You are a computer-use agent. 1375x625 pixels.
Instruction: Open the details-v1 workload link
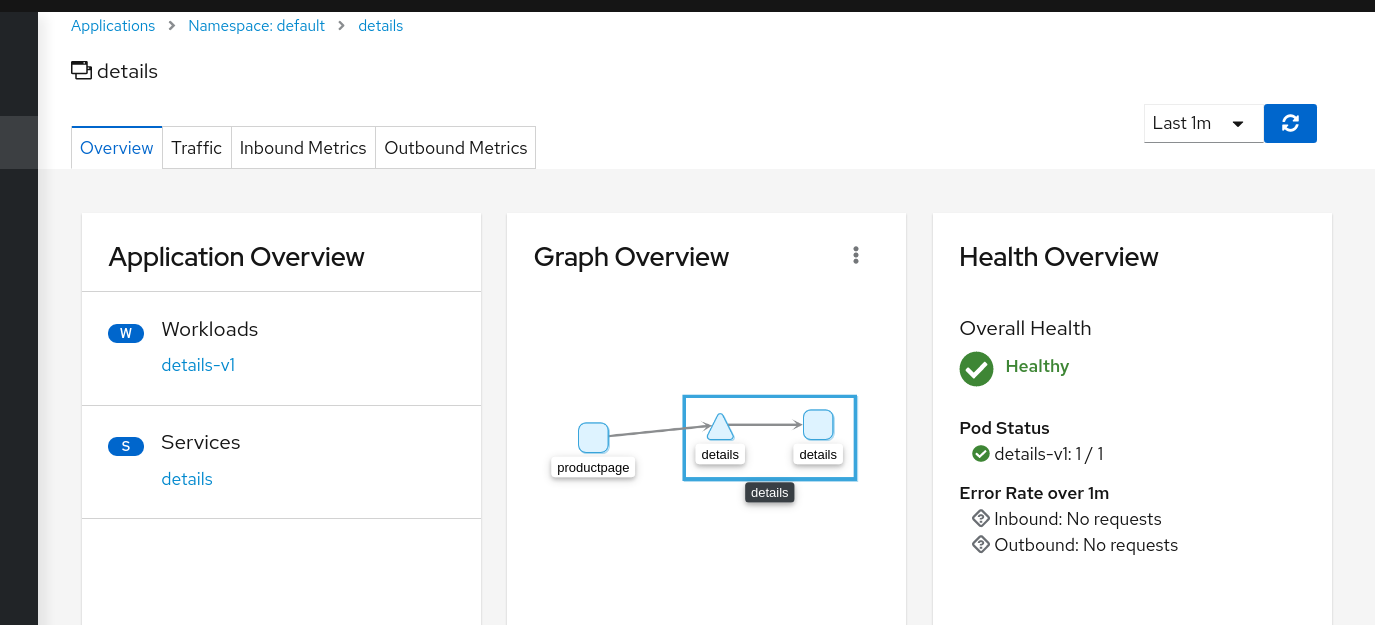click(x=198, y=365)
